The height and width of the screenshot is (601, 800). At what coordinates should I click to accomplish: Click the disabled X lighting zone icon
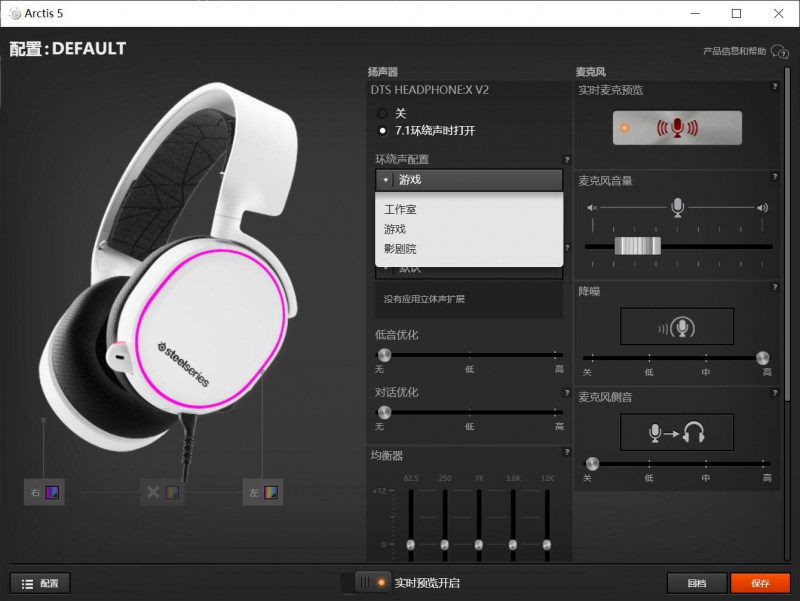click(153, 492)
